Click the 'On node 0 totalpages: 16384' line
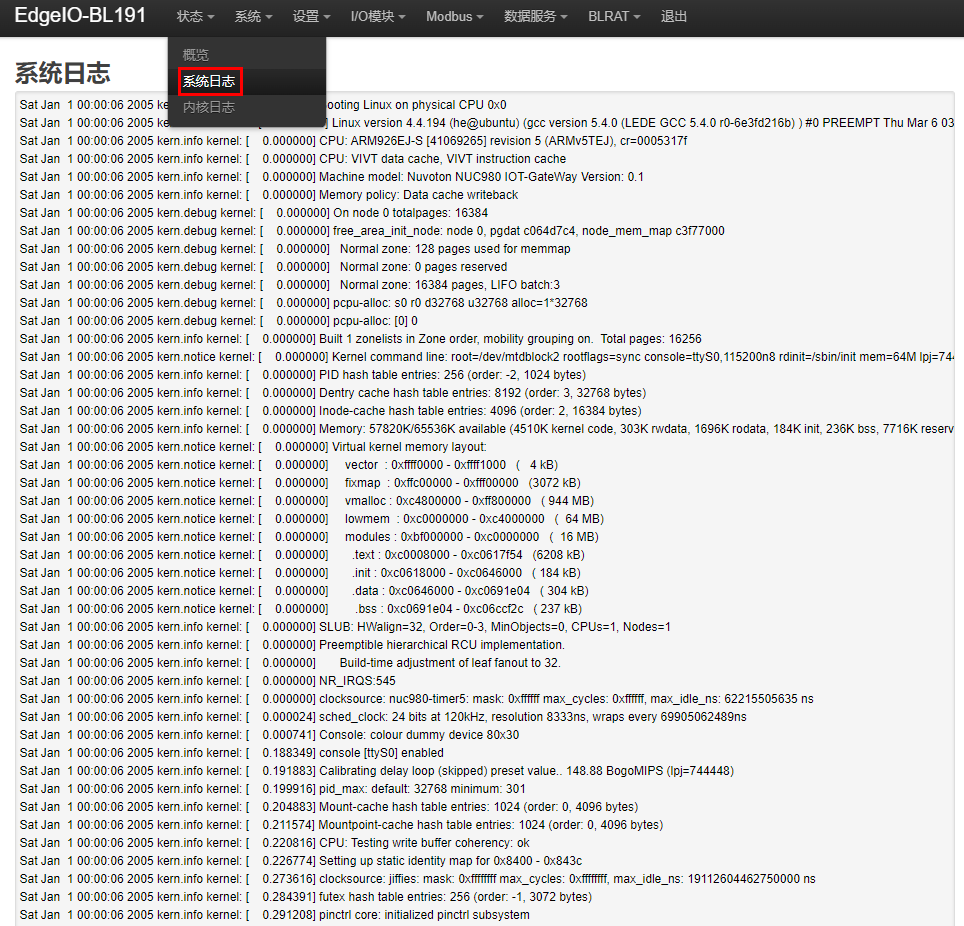 pyautogui.click(x=254, y=213)
